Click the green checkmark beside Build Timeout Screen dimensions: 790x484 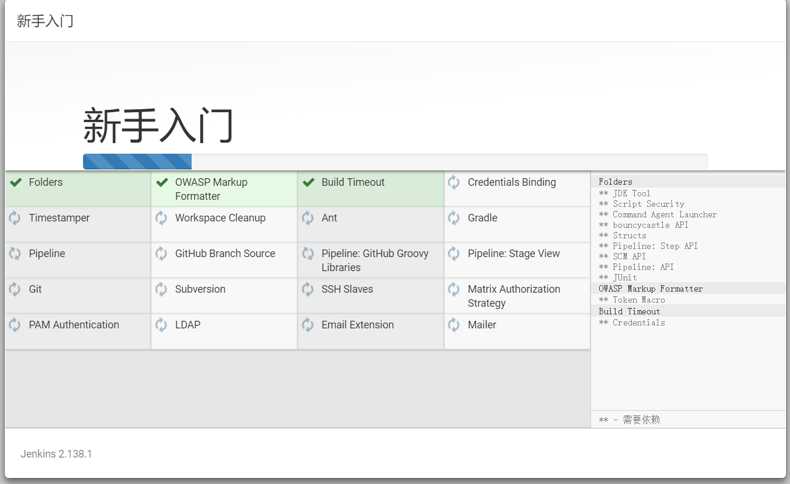308,182
